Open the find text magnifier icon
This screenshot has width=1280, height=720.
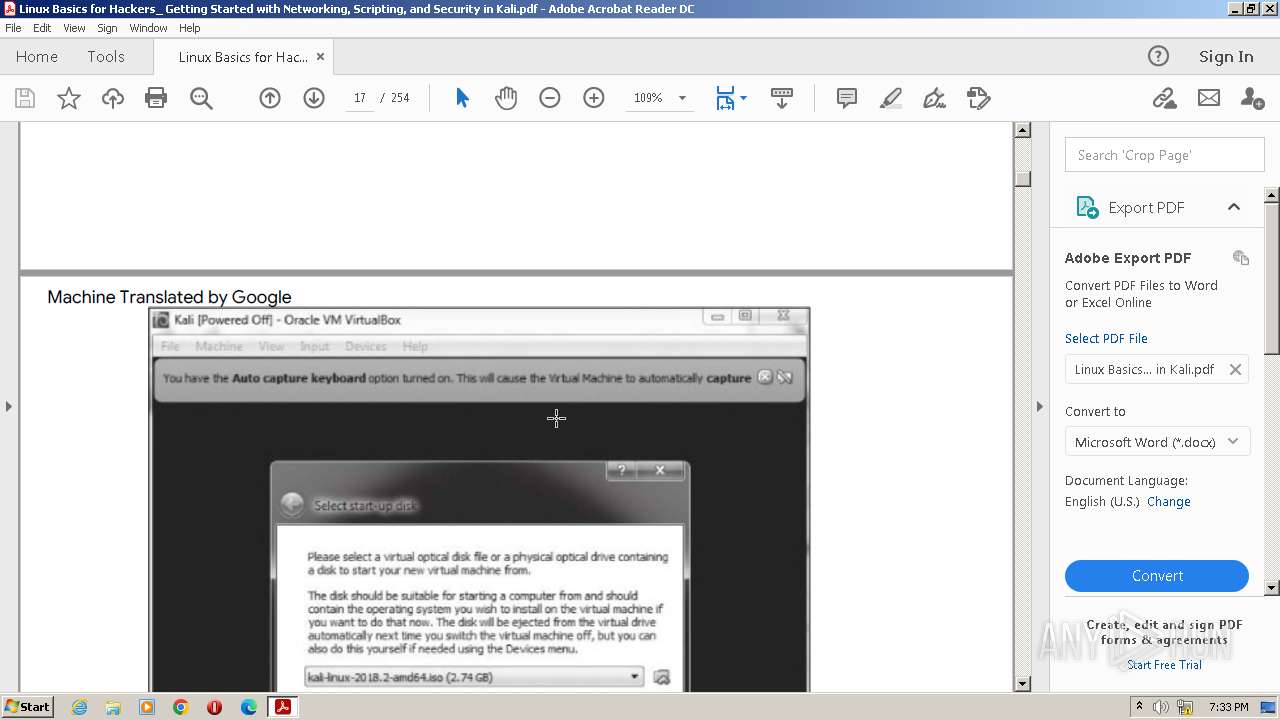pyautogui.click(x=201, y=98)
